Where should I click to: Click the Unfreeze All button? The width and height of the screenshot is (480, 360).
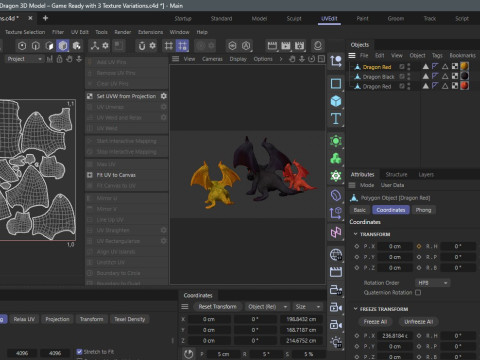click(x=418, y=322)
